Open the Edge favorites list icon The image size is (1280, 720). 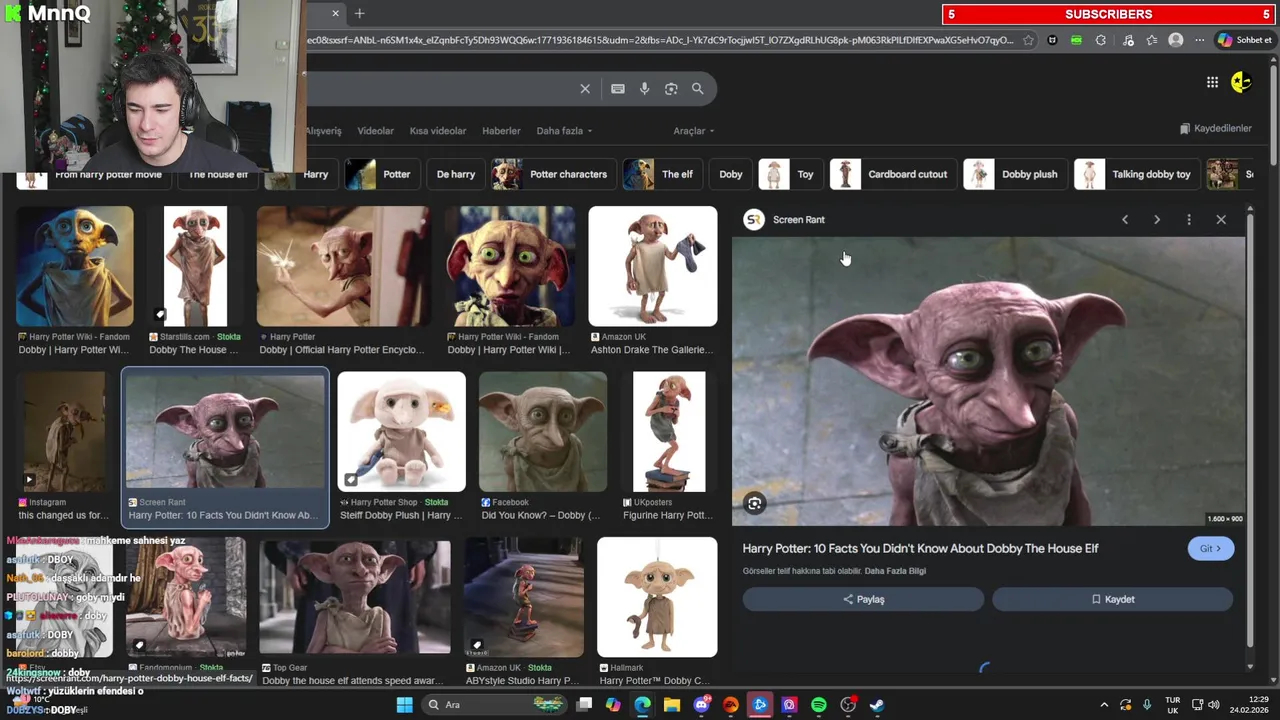[x=1152, y=40]
